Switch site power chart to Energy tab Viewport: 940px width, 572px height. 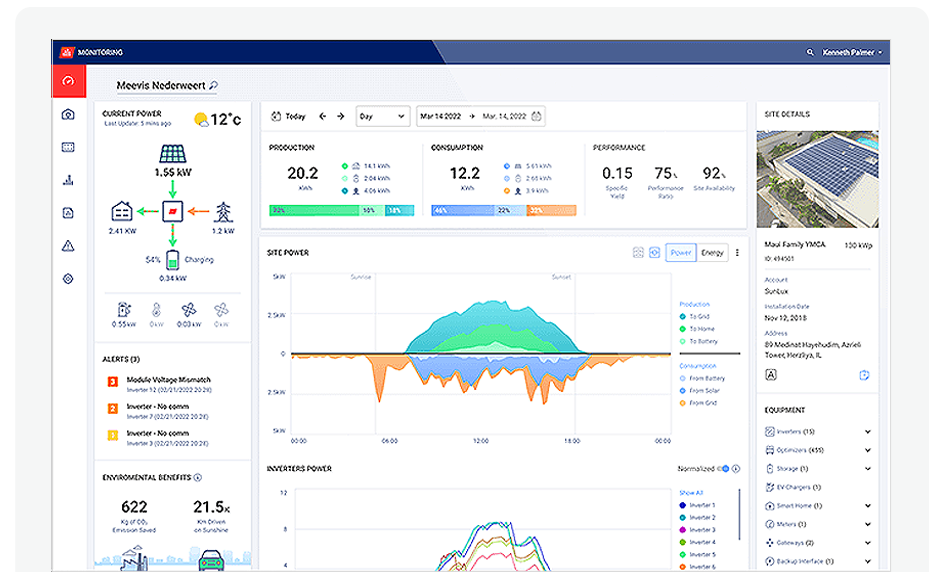(712, 253)
